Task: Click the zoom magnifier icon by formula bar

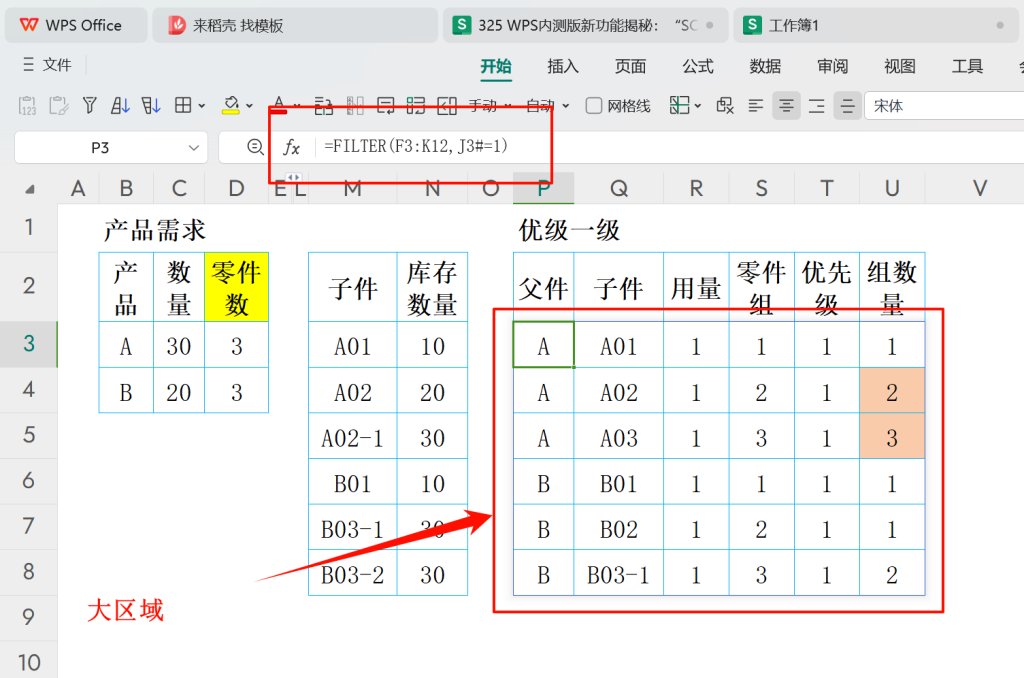Action: pos(255,147)
